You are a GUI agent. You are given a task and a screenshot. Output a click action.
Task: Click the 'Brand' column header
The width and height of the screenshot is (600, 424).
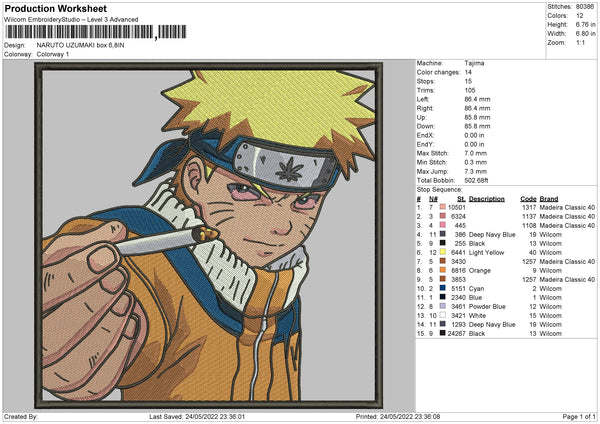click(549, 199)
